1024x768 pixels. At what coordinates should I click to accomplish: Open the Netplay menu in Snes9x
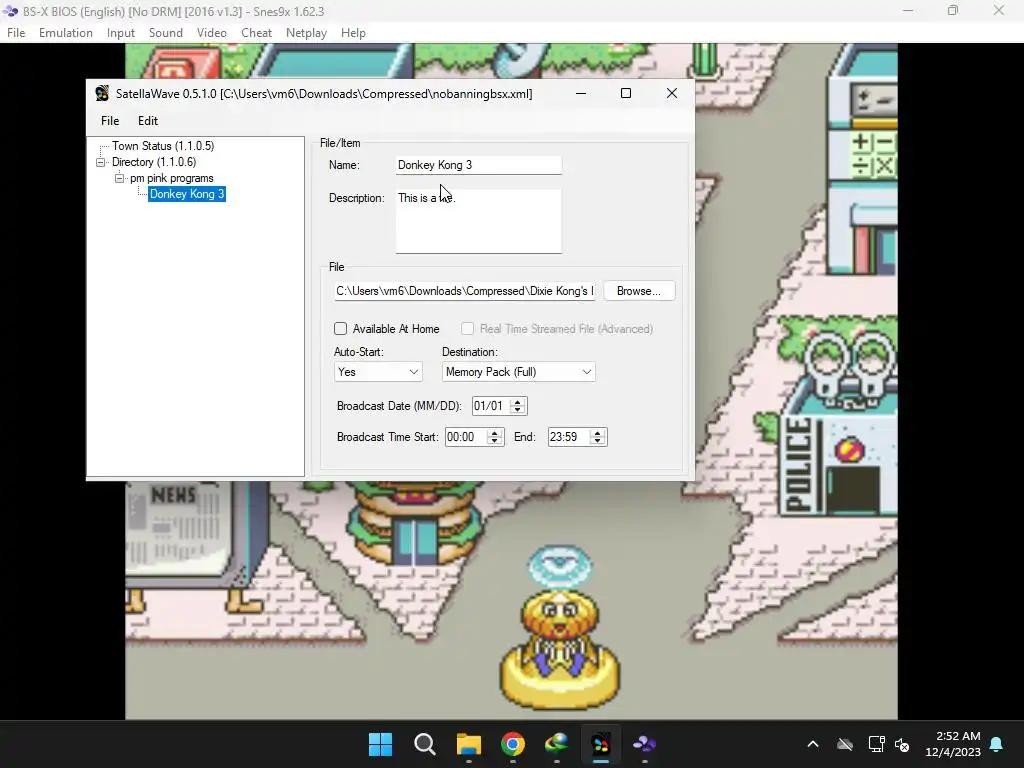tap(306, 33)
